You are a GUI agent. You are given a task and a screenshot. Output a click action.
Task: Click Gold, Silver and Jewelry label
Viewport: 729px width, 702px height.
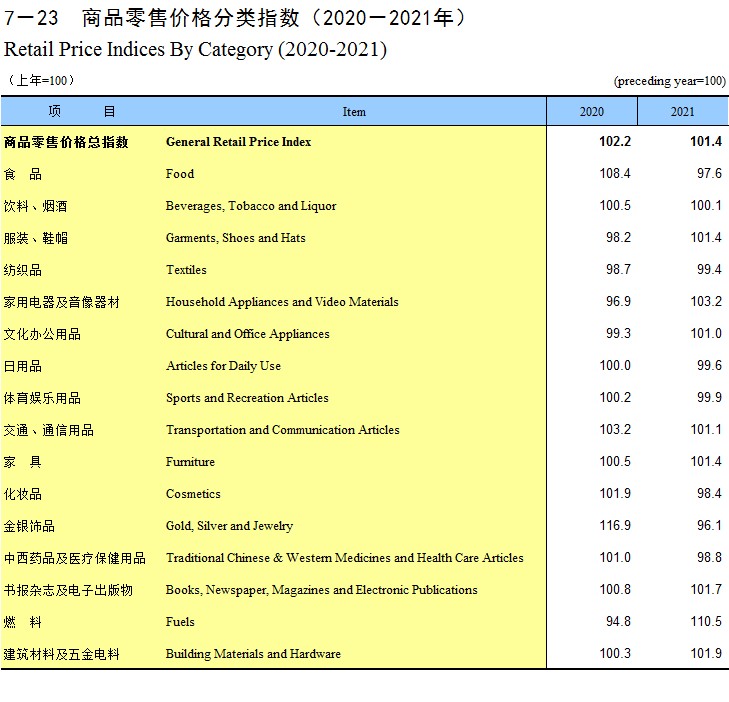229,526
